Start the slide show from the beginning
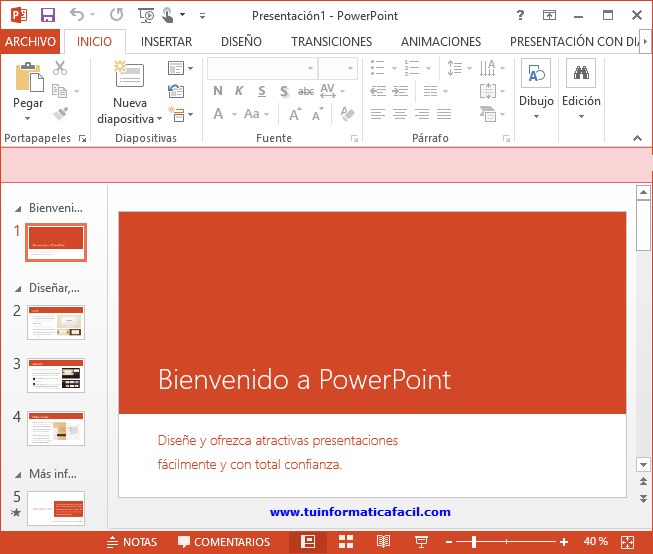653x554 pixels. click(x=146, y=15)
